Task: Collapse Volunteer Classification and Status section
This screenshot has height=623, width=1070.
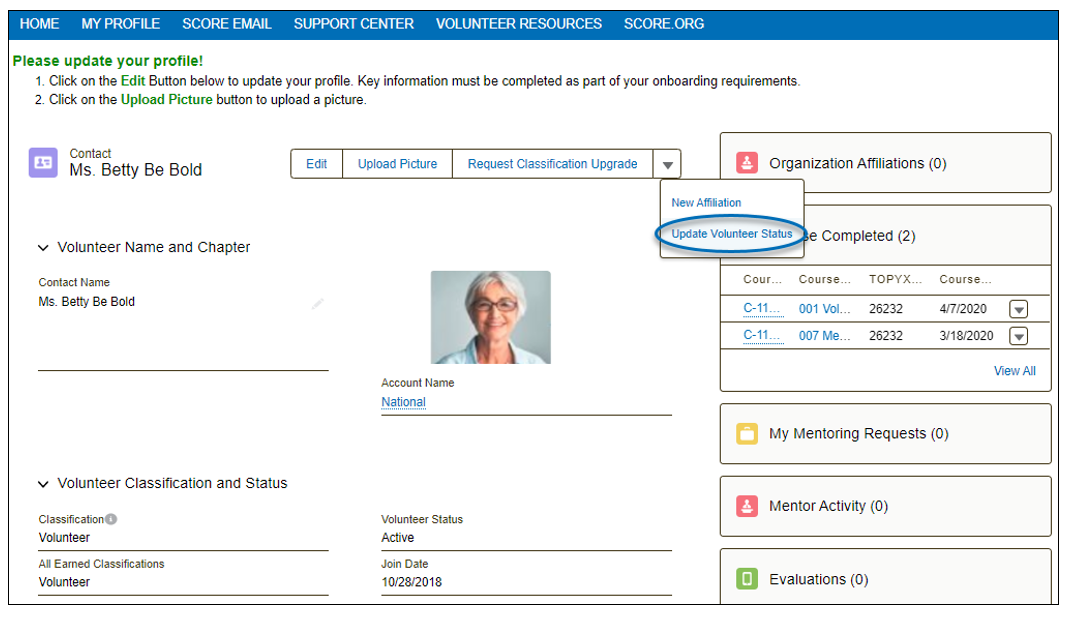Action: pyautogui.click(x=43, y=484)
